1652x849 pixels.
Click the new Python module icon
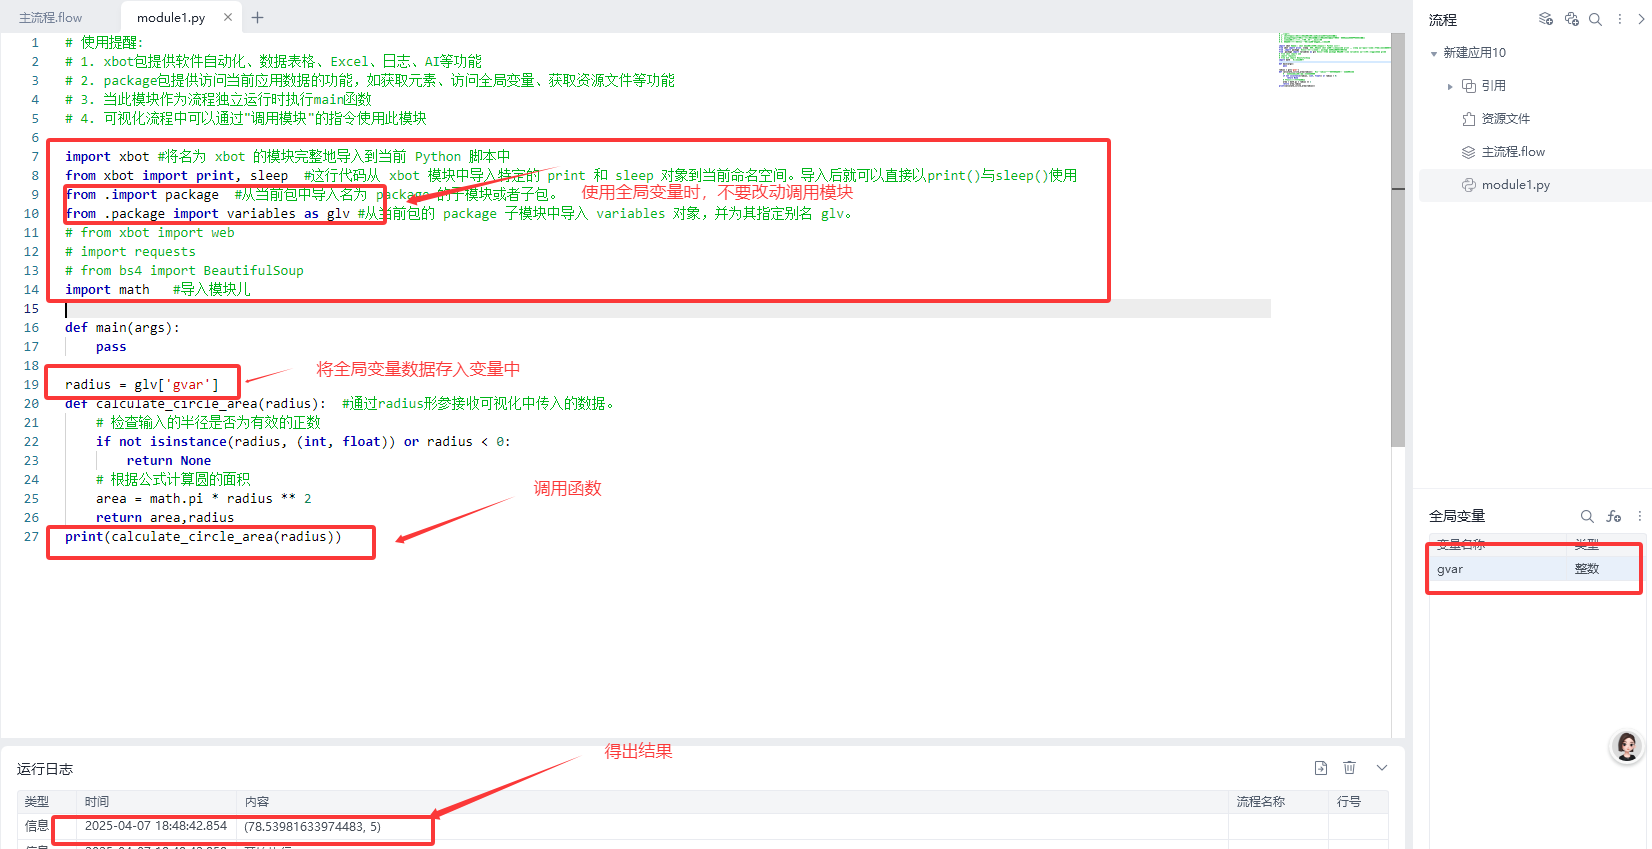pos(1571,19)
